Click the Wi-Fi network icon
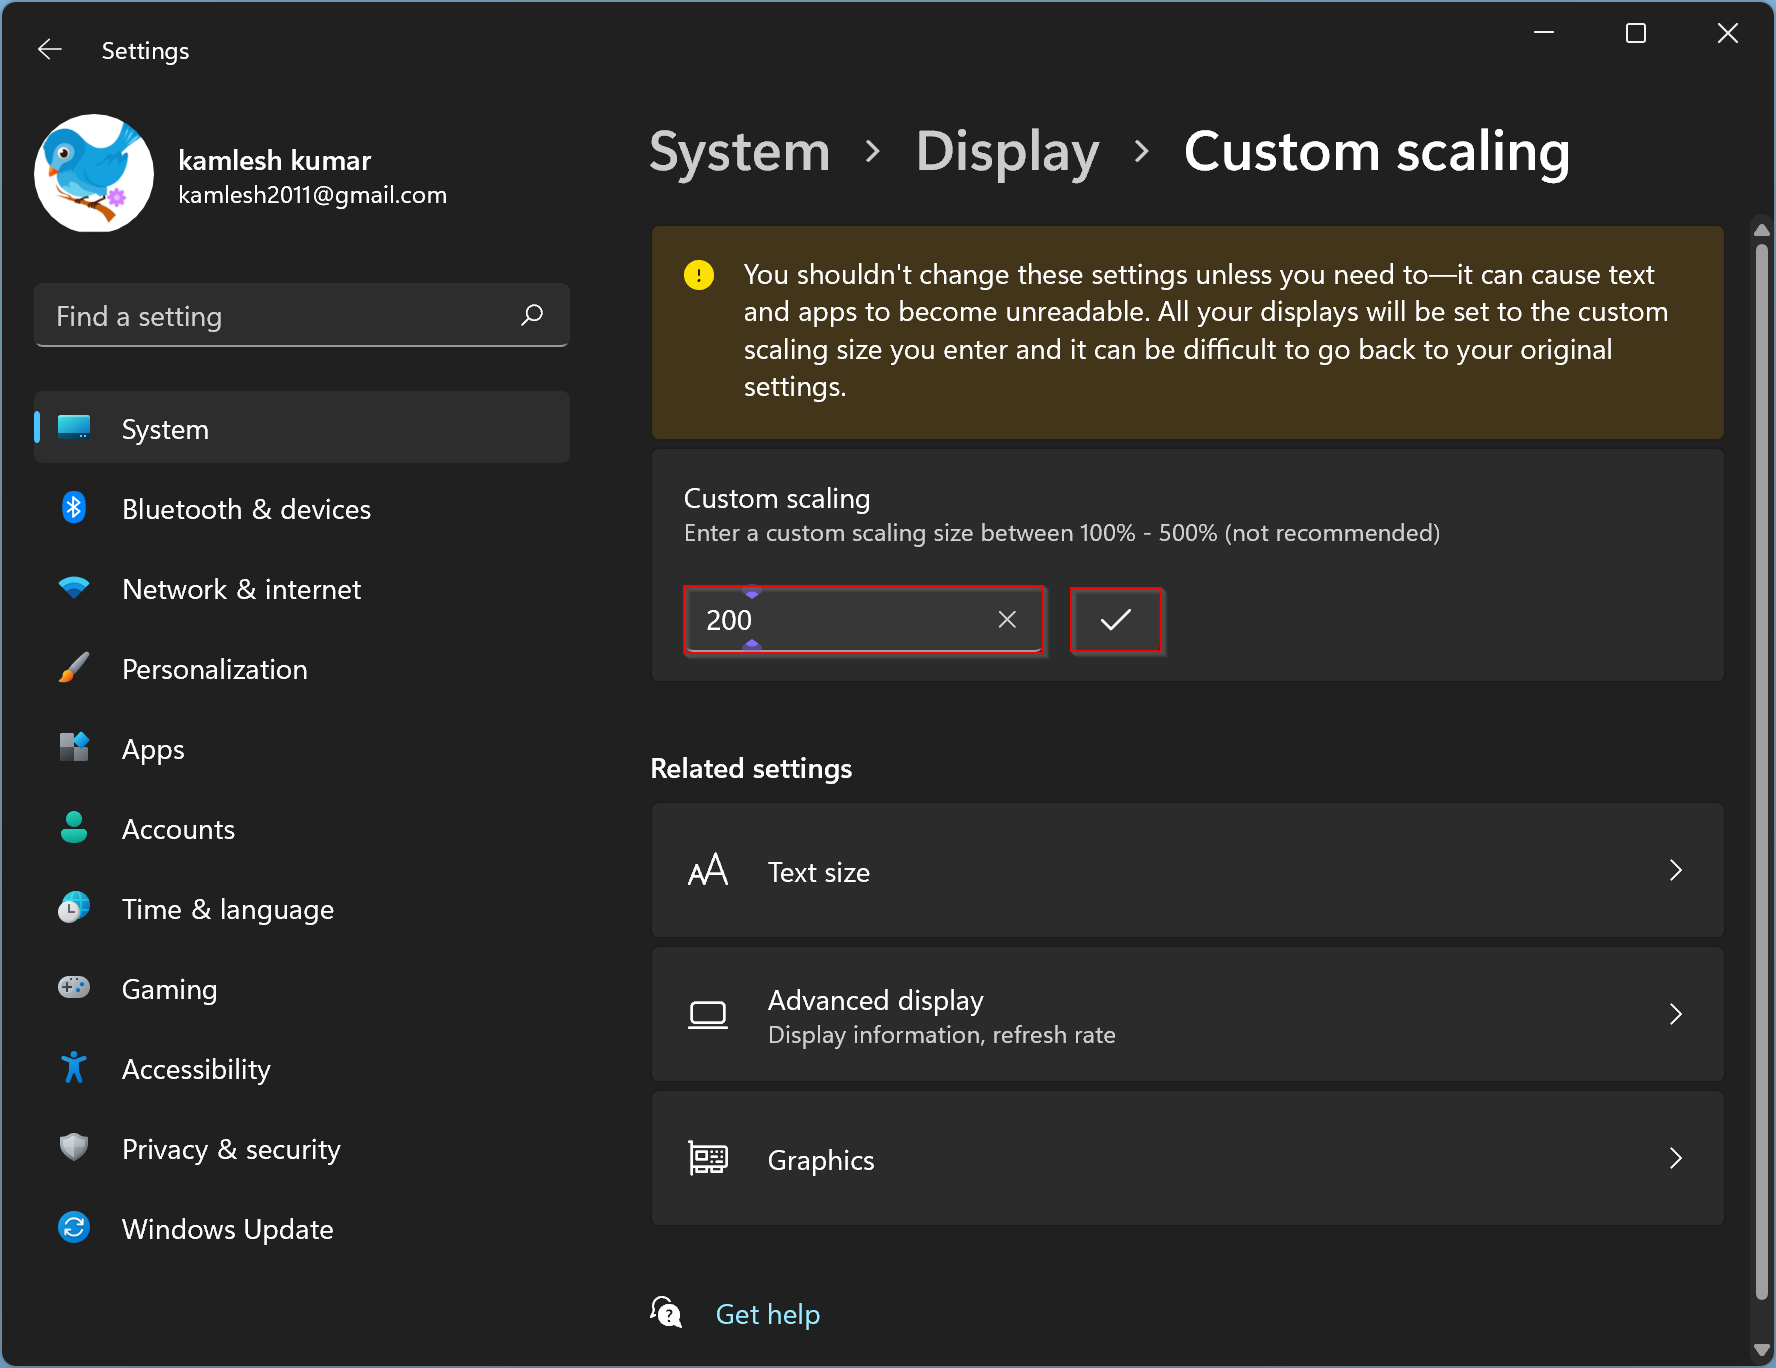 coord(74,588)
